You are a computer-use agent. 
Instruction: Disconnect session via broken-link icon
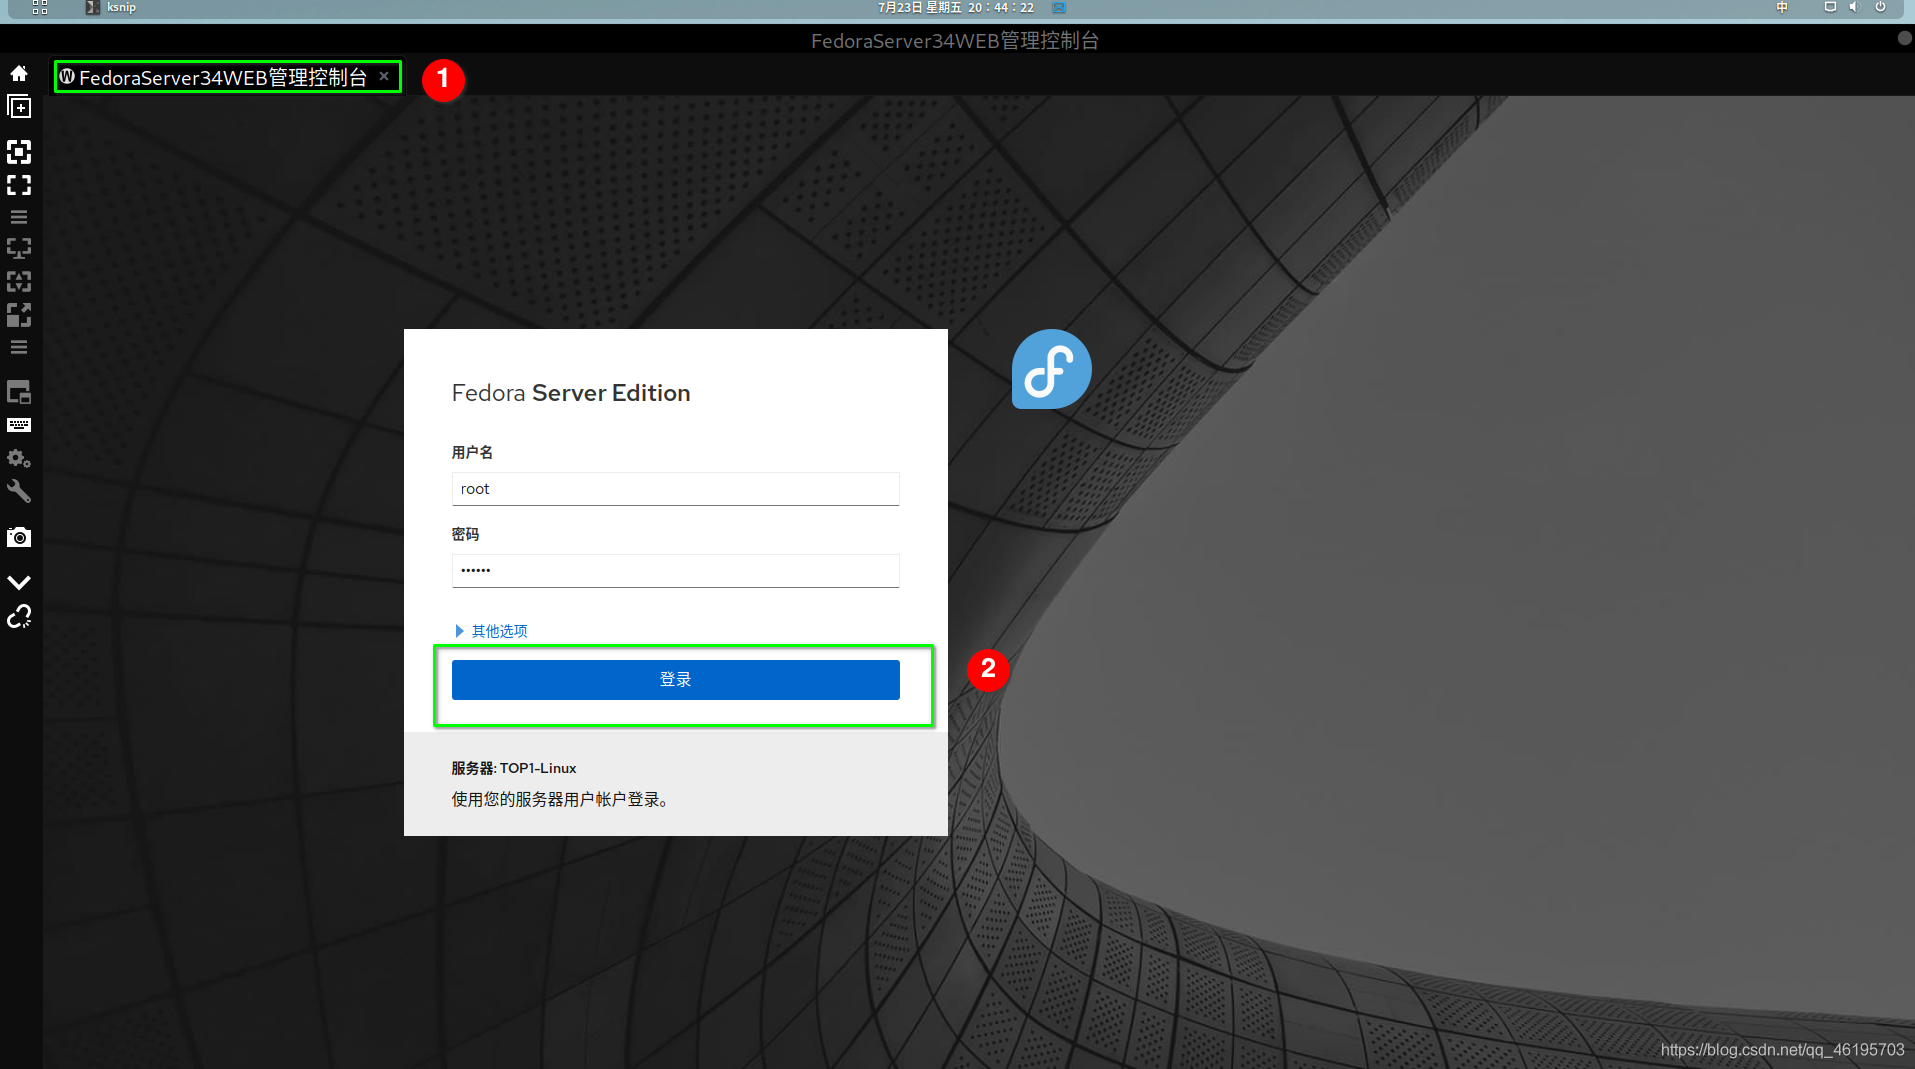pos(19,617)
